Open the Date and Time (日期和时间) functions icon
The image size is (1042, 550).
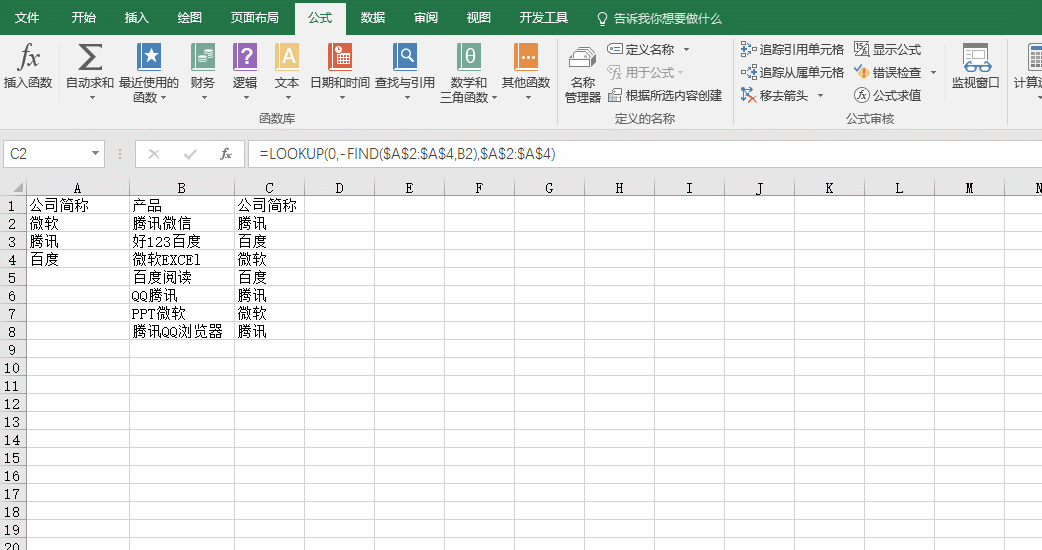340,60
